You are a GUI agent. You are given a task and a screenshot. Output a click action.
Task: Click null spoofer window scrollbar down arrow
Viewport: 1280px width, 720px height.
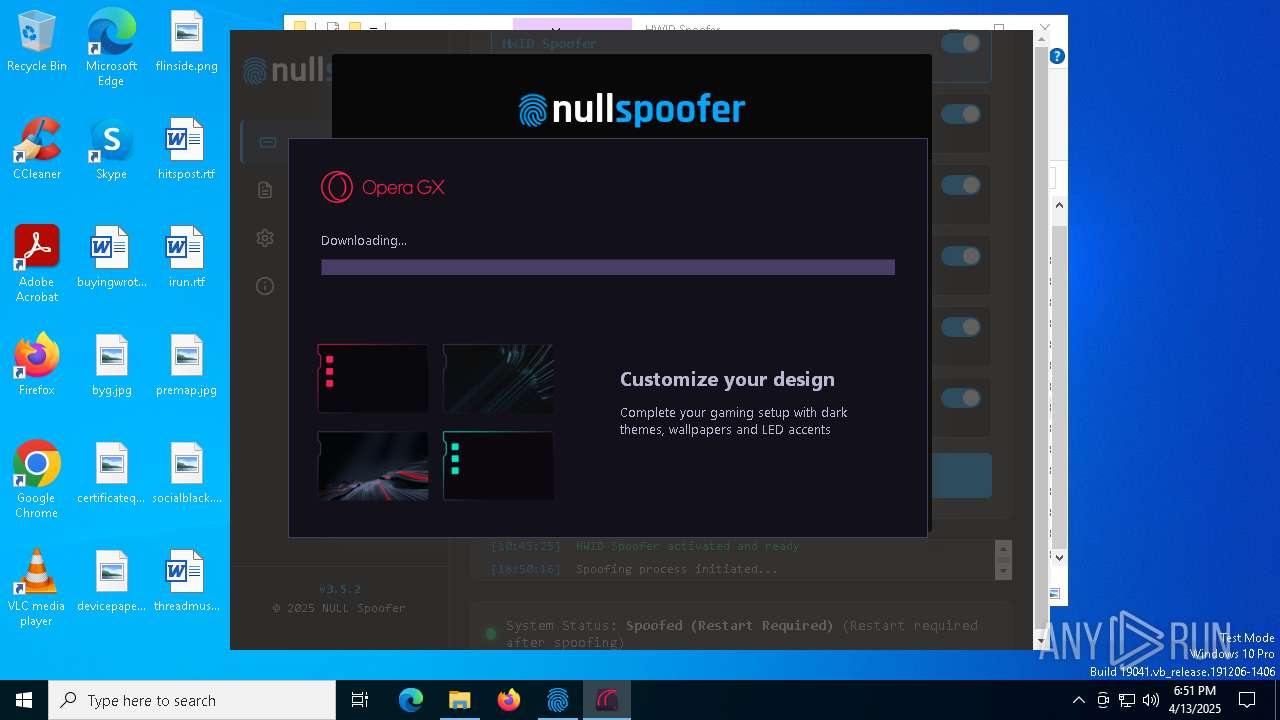point(1040,640)
